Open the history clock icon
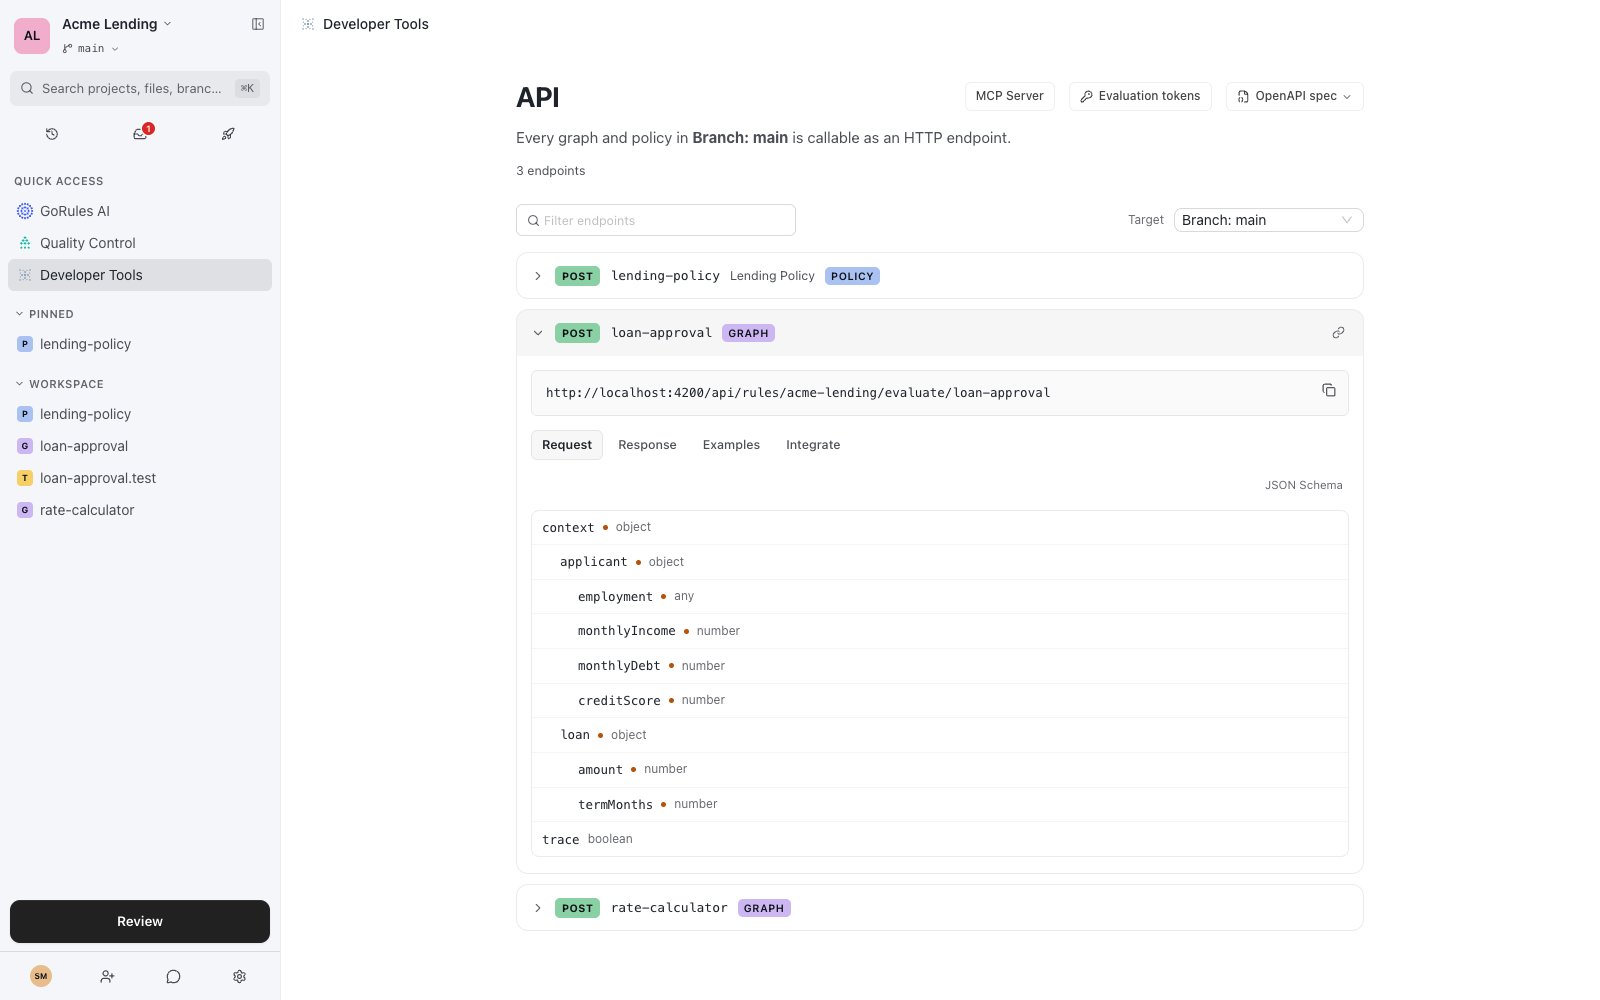This screenshot has height=1000, width=1600. point(52,134)
